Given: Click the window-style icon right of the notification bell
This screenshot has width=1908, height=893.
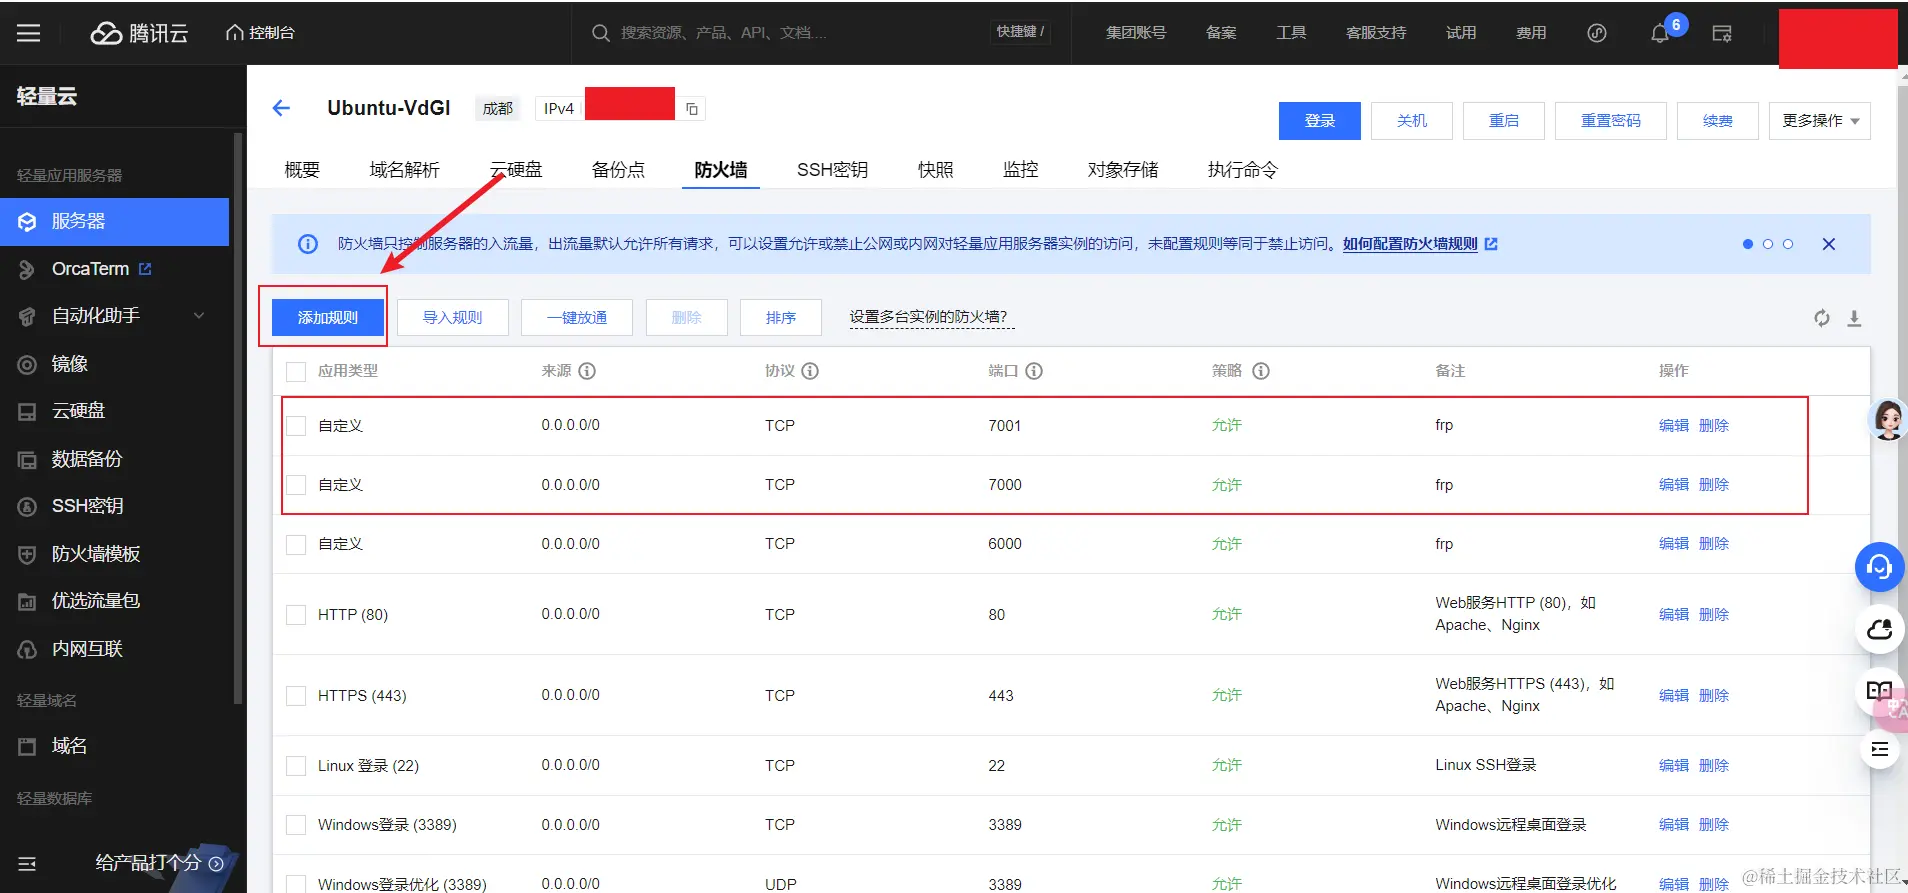Looking at the screenshot, I should pyautogui.click(x=1722, y=33).
